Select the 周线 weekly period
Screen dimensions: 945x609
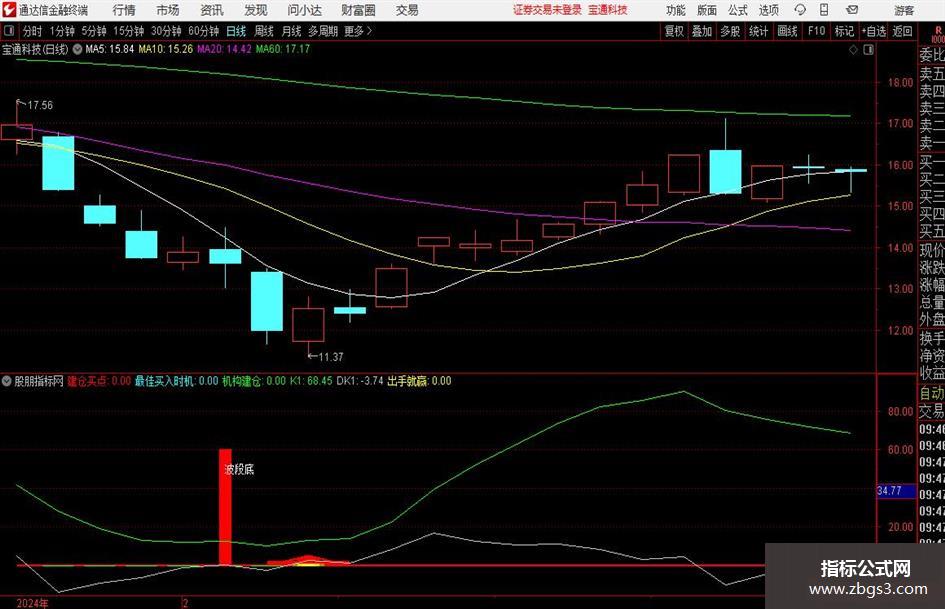tap(263, 31)
